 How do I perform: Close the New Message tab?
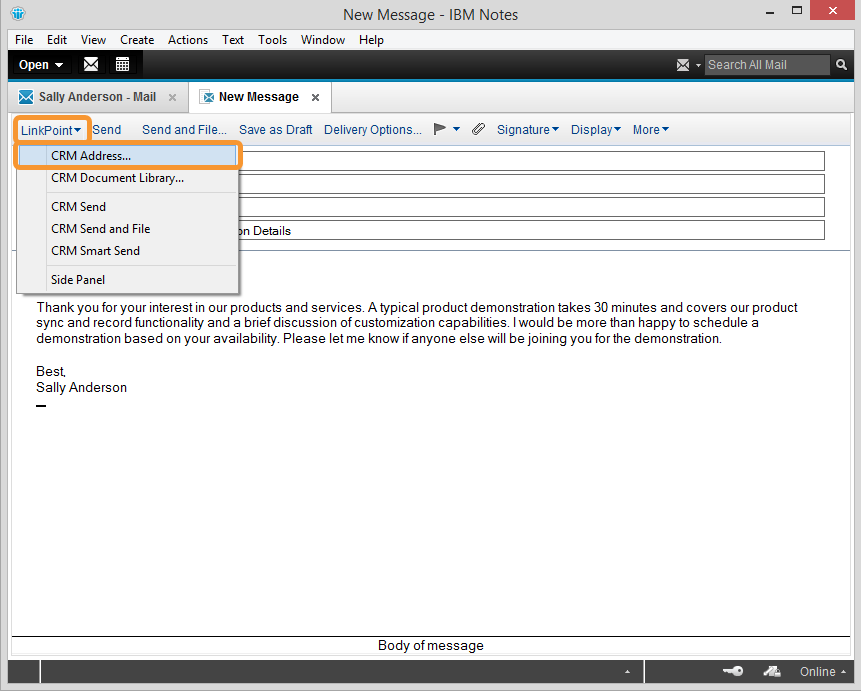[315, 97]
